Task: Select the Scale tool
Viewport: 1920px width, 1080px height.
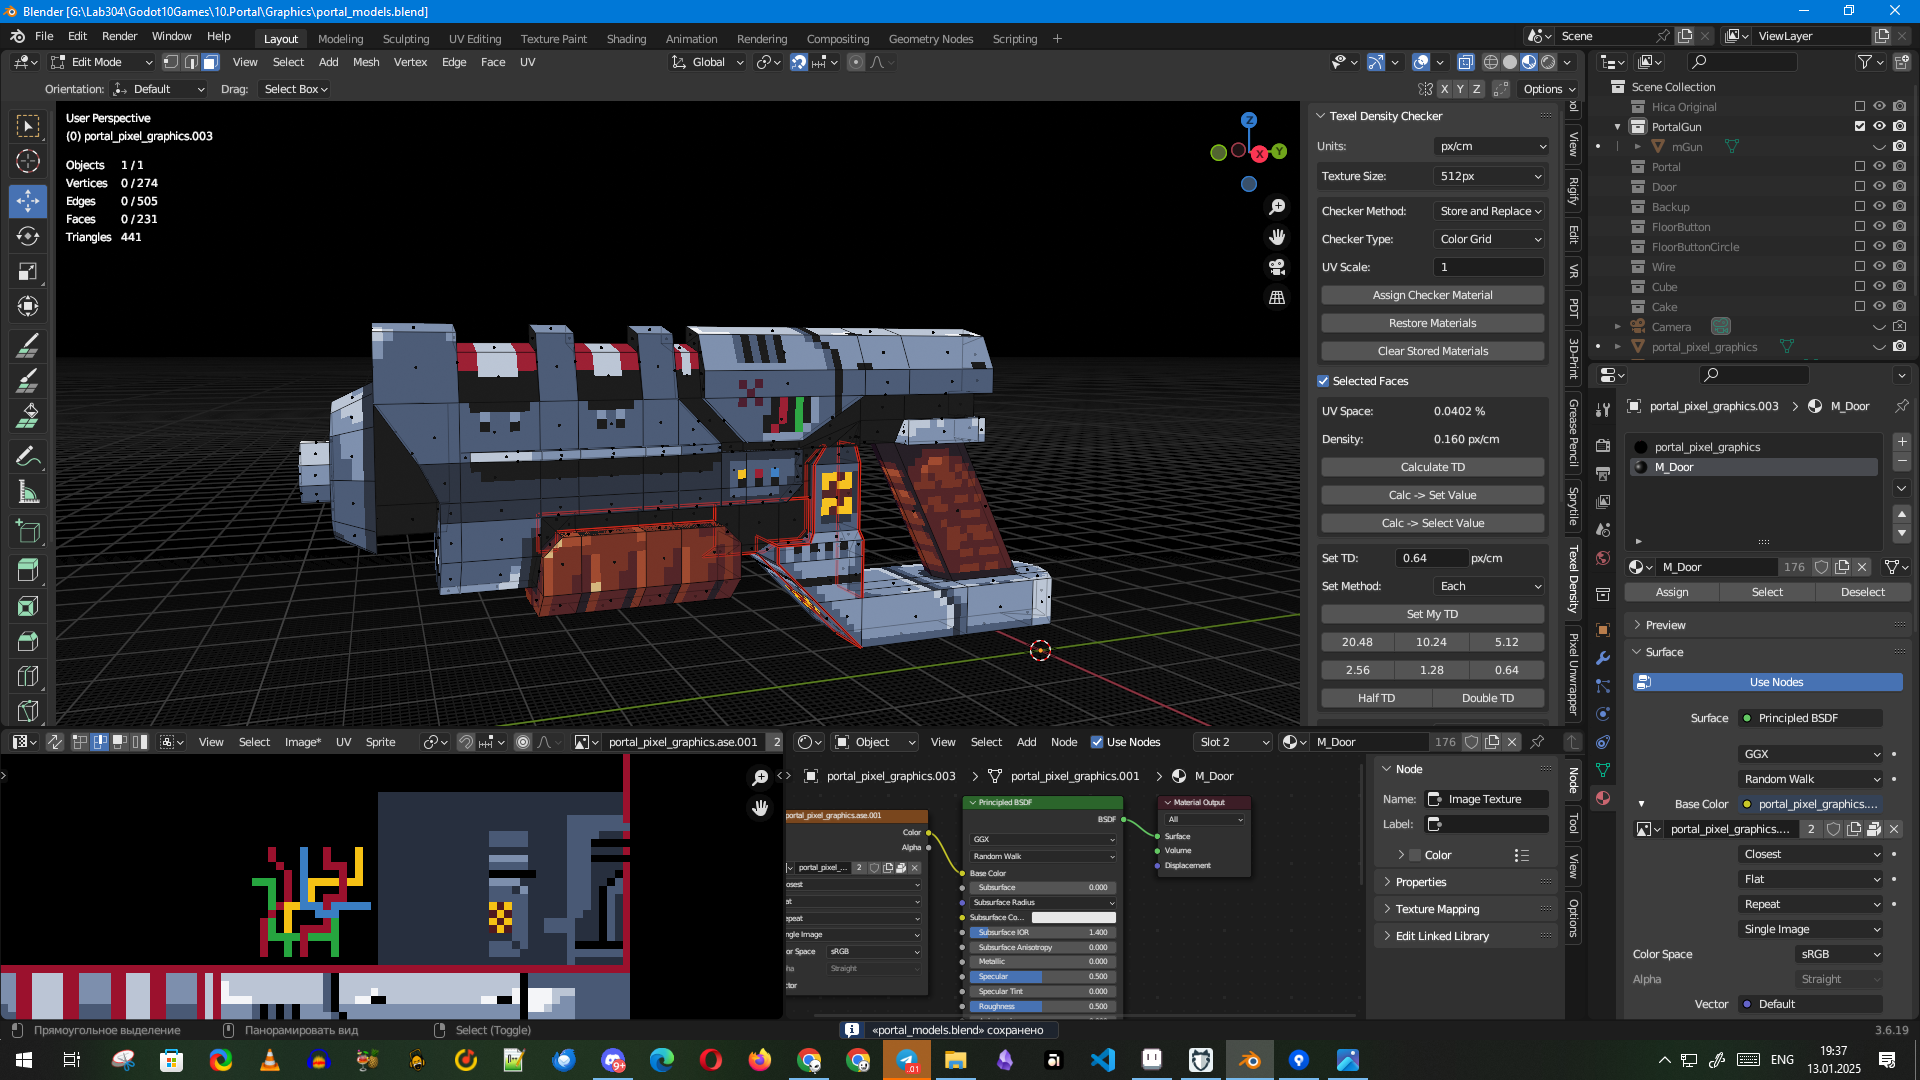Action: pos(28,271)
